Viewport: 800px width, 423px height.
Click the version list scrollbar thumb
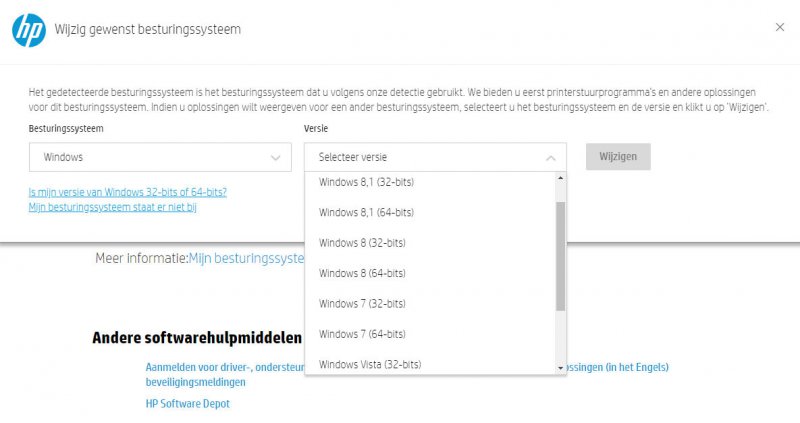coord(561,256)
